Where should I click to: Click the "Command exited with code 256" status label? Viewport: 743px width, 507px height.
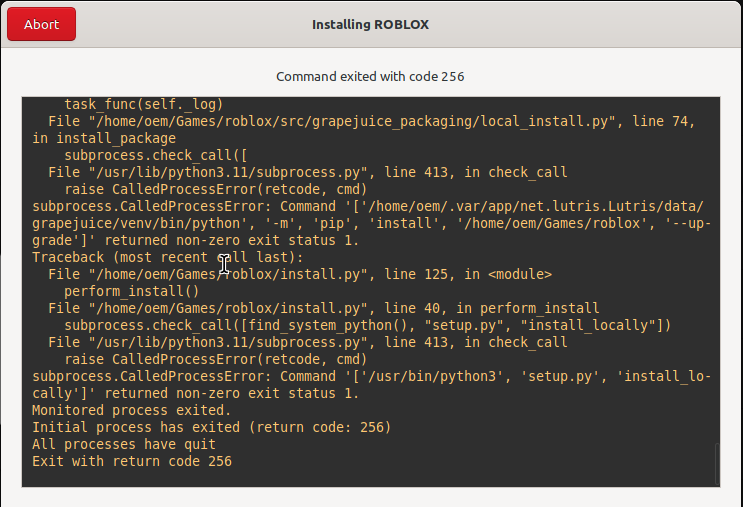click(x=370, y=76)
